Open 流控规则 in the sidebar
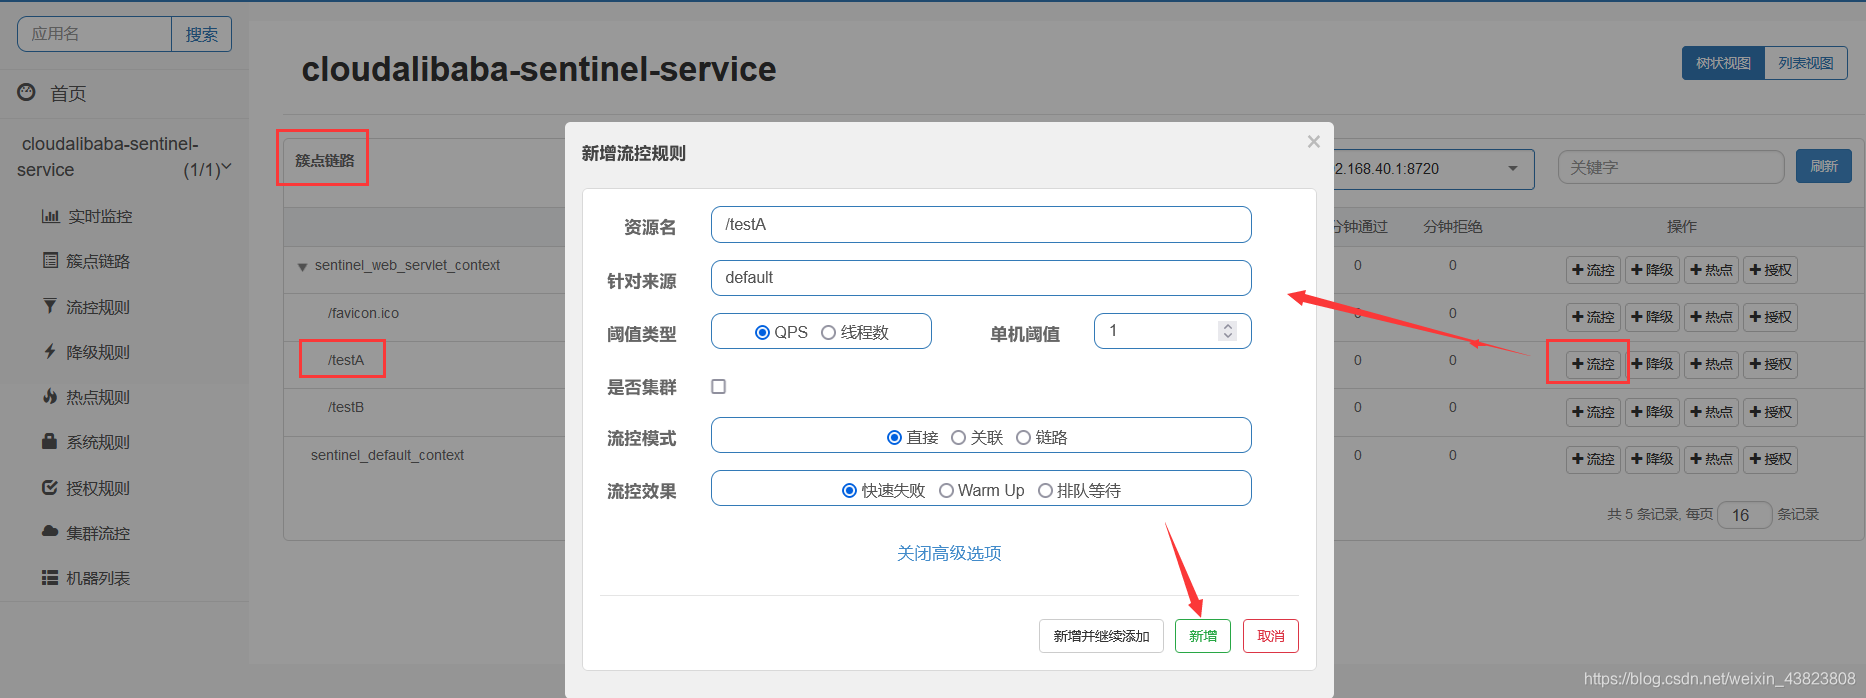 click(x=86, y=307)
